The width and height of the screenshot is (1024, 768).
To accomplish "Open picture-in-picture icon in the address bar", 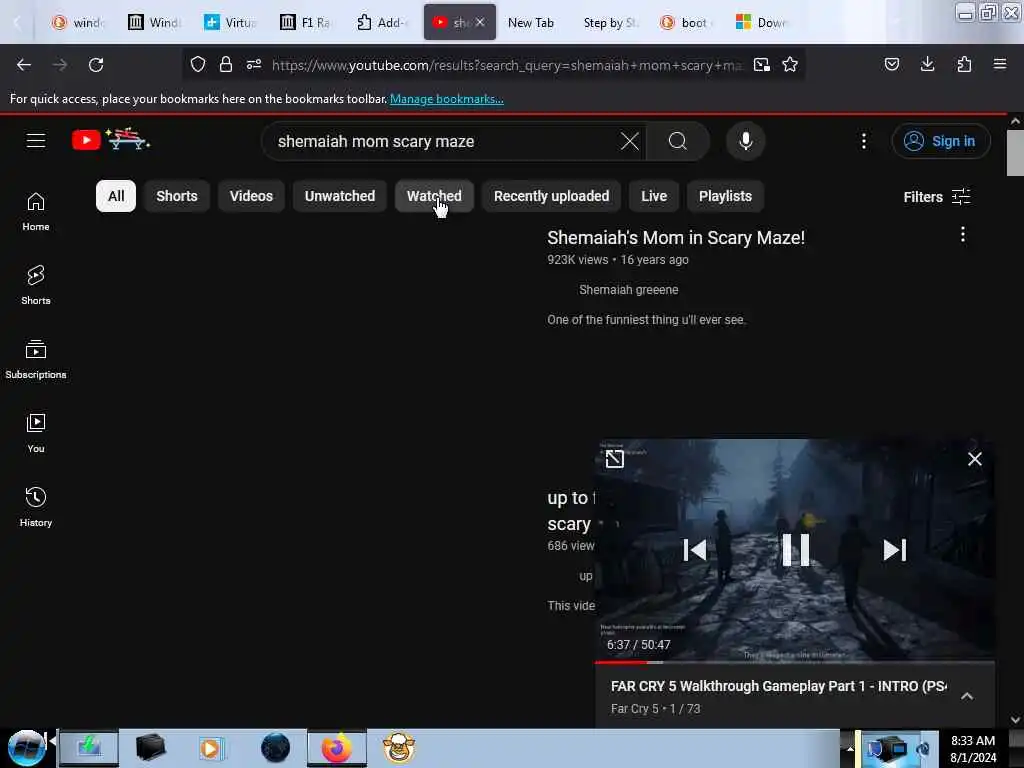I will [761, 65].
